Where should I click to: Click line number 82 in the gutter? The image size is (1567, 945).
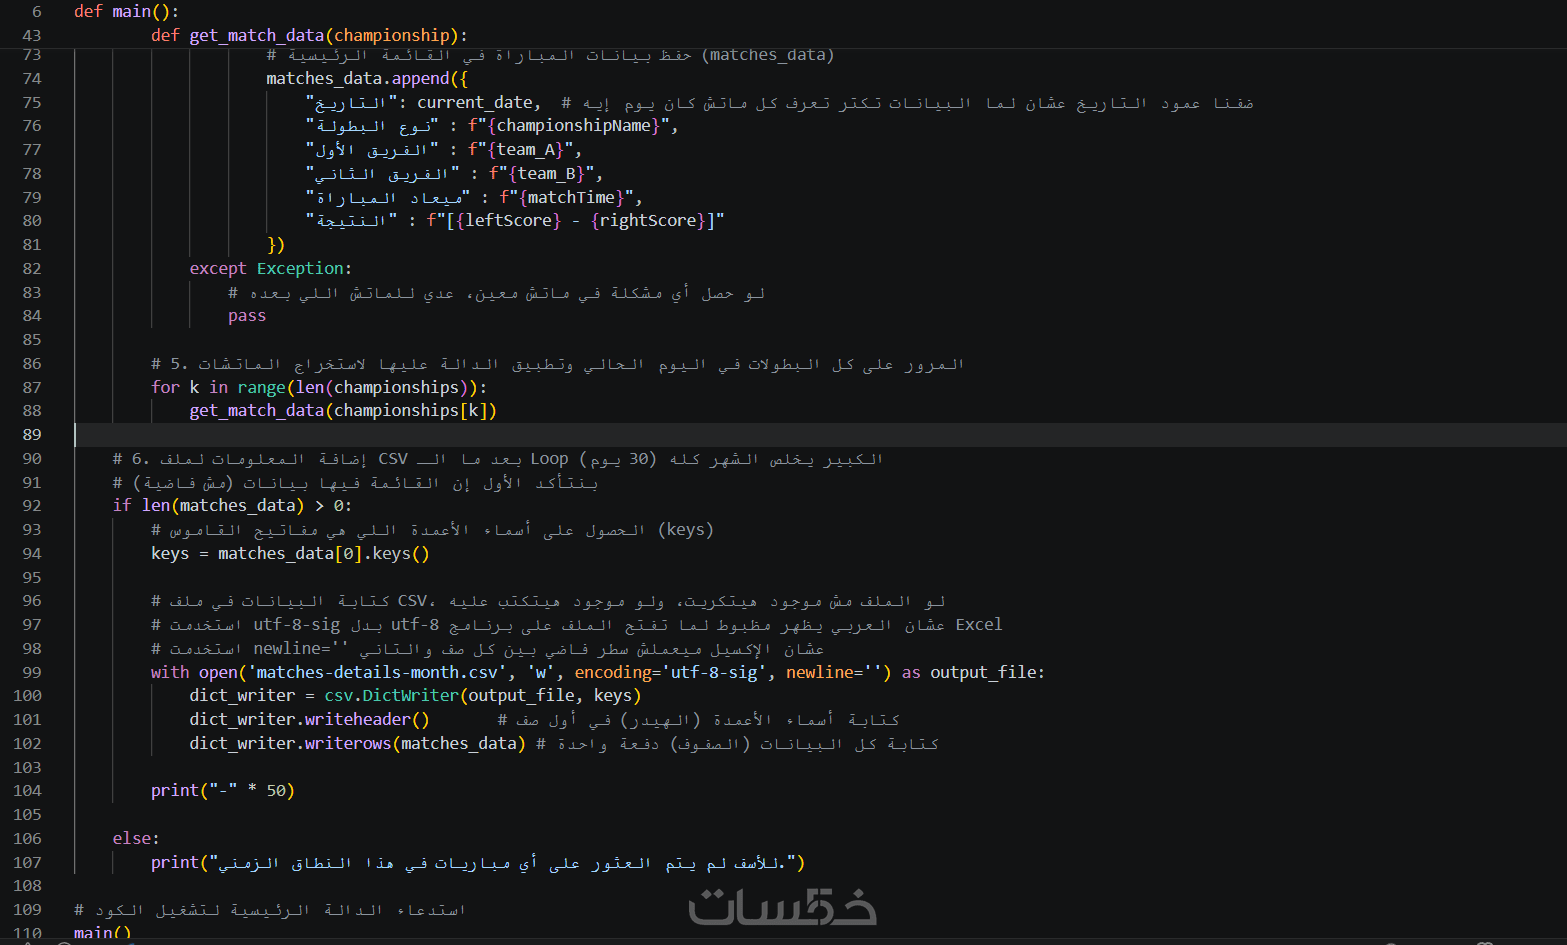[32, 268]
